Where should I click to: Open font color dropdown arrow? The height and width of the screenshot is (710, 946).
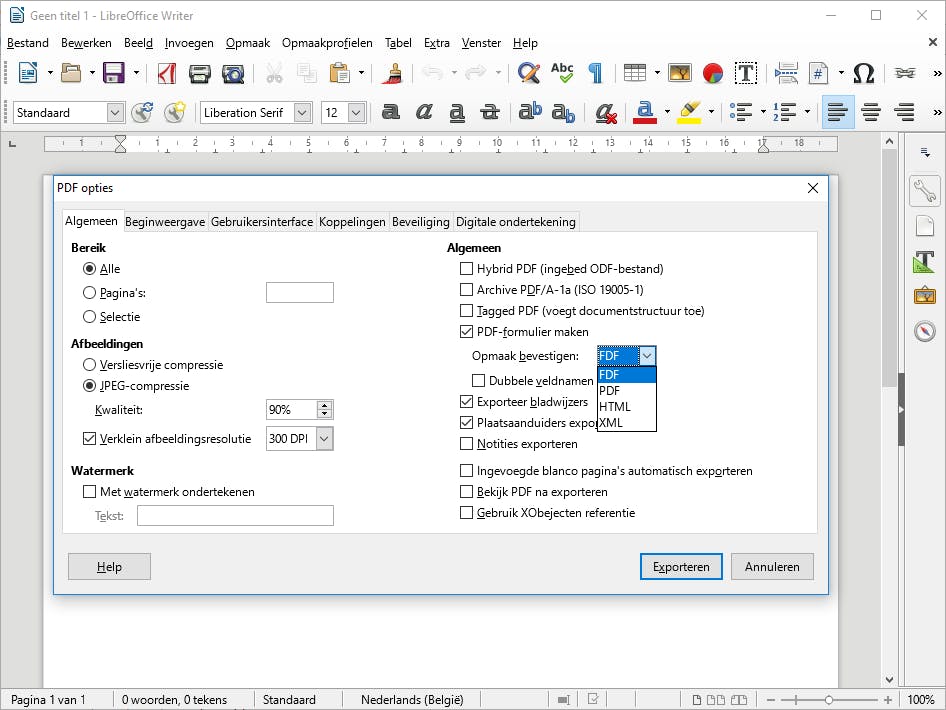point(667,112)
